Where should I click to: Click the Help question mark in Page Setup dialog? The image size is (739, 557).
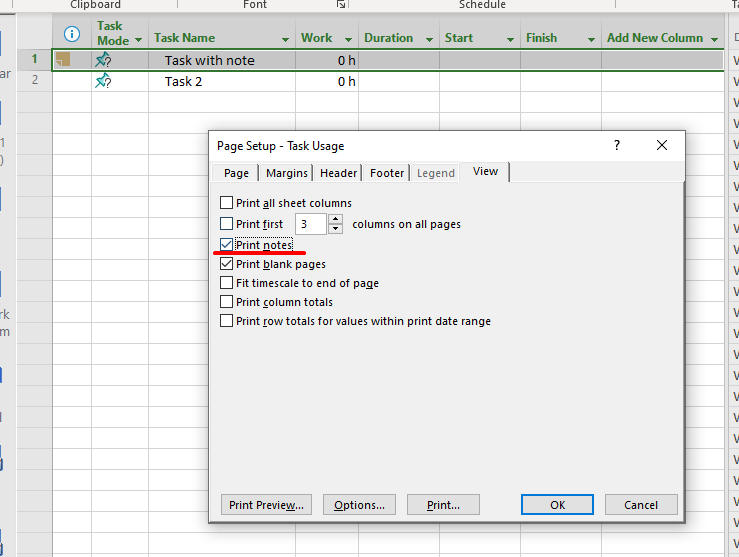coord(616,145)
